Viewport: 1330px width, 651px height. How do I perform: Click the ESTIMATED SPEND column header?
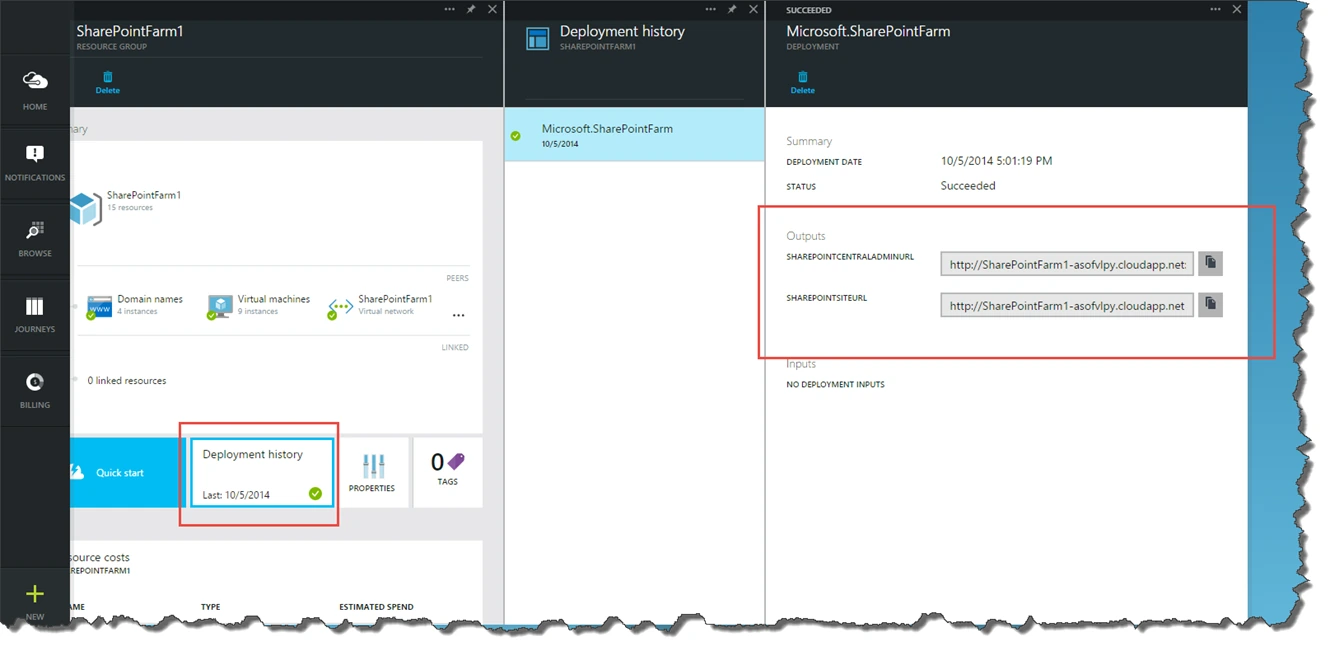376,607
